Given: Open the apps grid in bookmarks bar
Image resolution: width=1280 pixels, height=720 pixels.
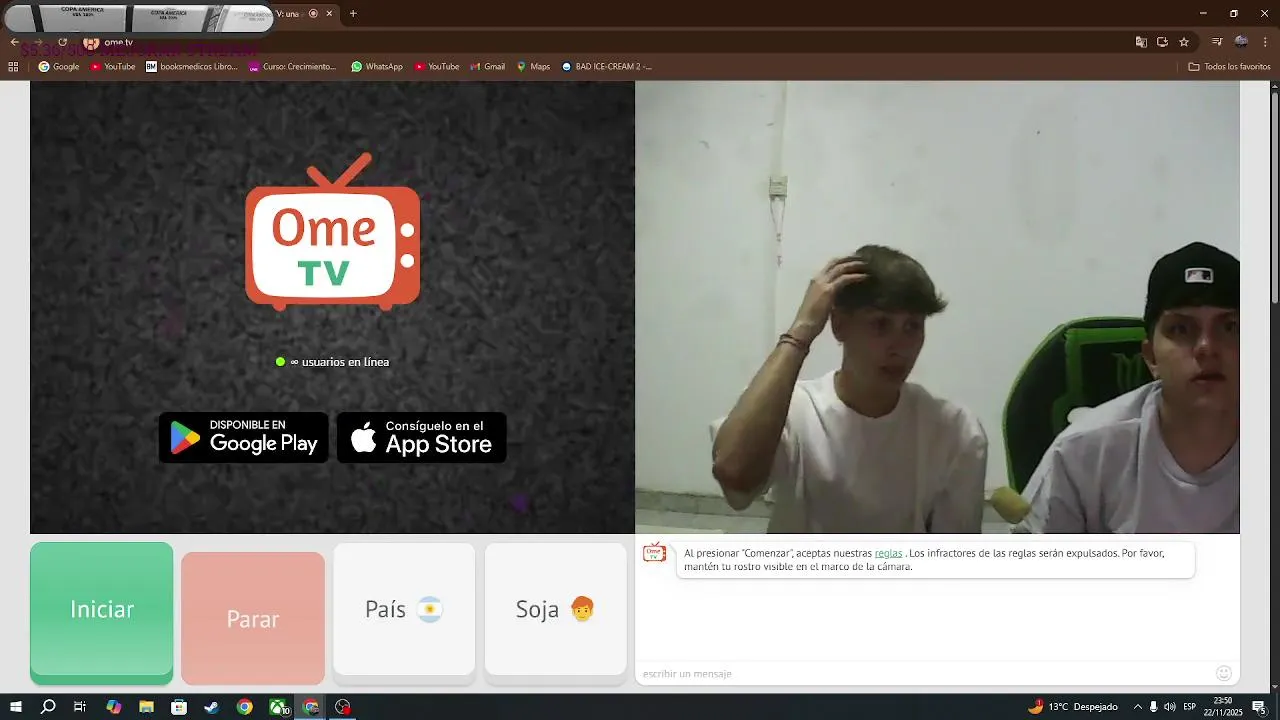Looking at the screenshot, I should (x=13, y=67).
